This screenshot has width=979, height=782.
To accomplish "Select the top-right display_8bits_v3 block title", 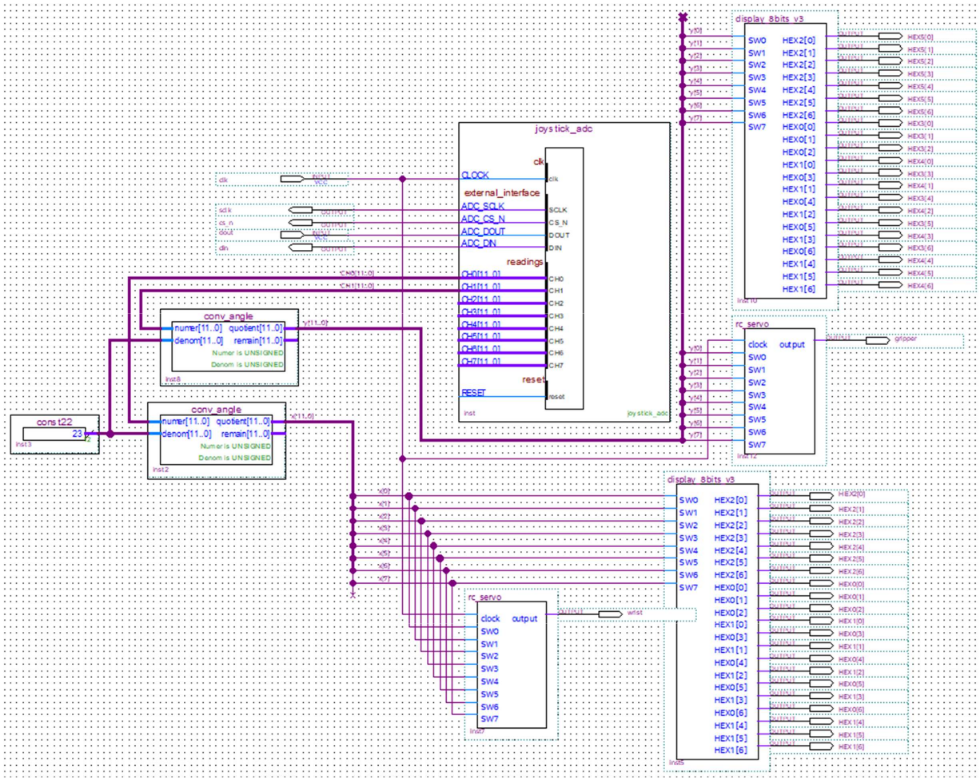I will pos(769,19).
